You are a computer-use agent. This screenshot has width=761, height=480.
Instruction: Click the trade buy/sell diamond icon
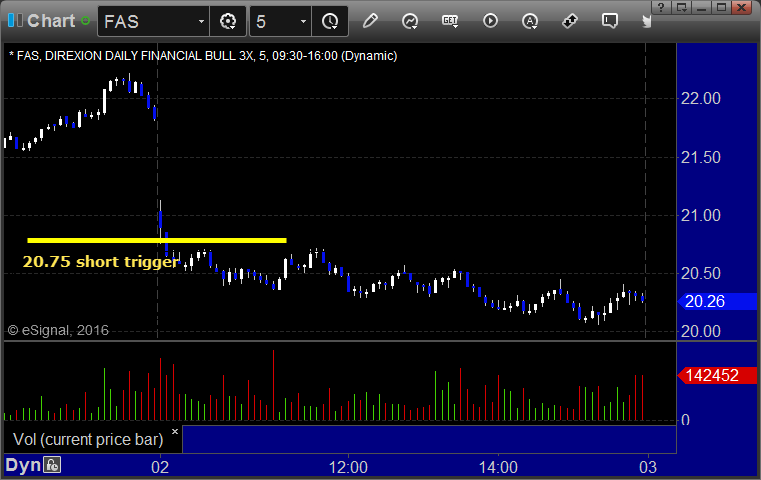pyautogui.click(x=569, y=21)
